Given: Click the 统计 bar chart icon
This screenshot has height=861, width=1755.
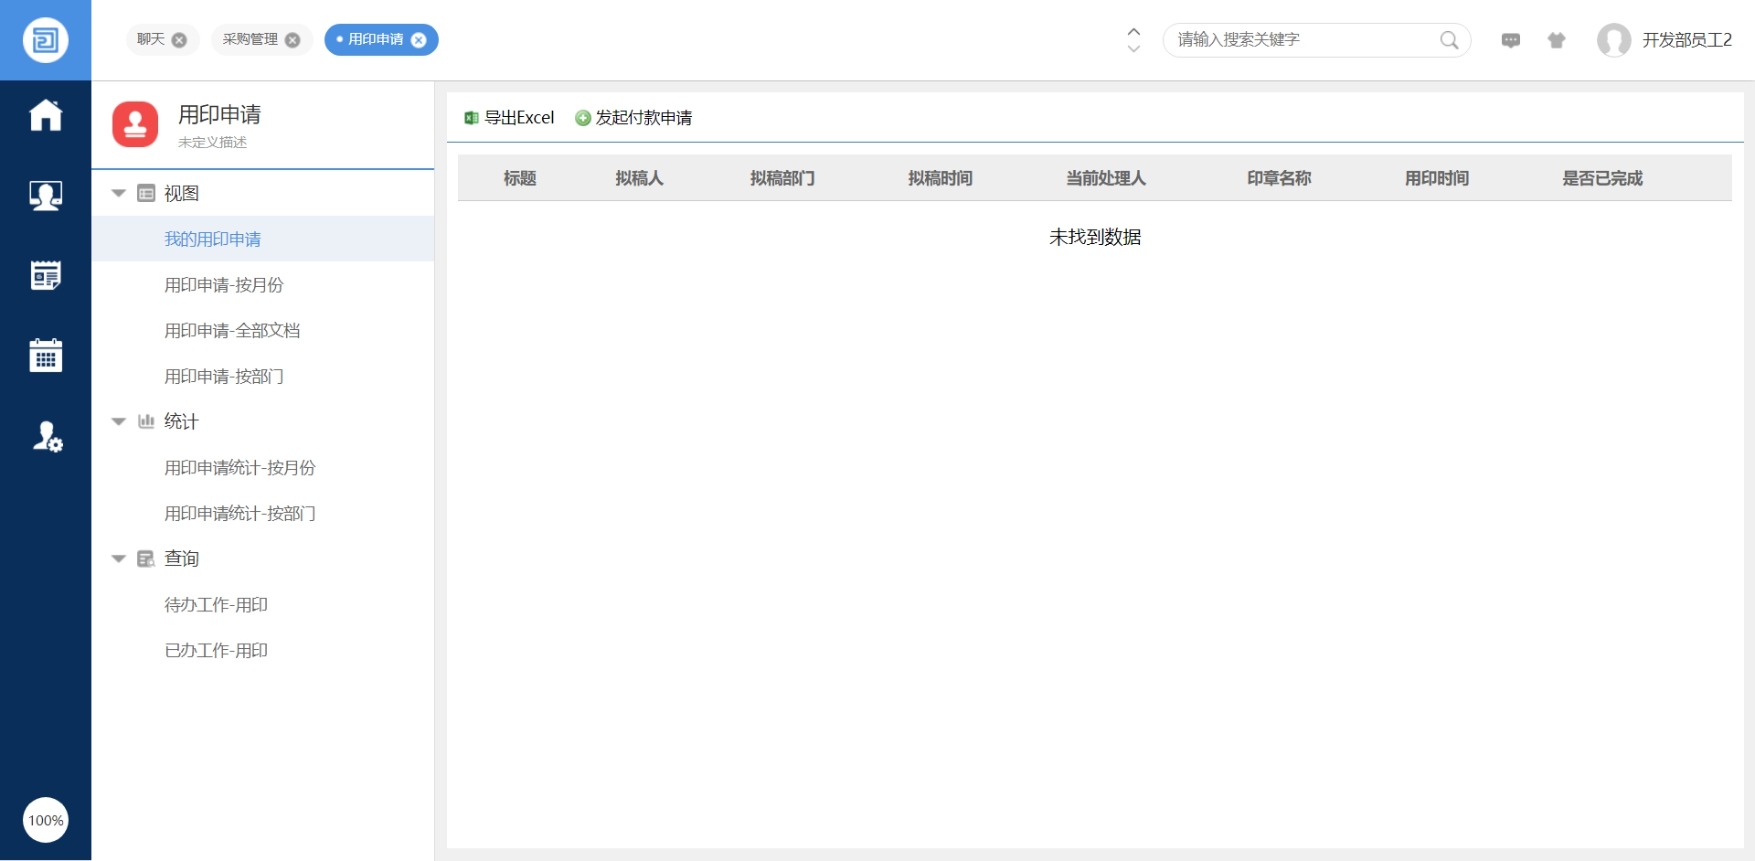Looking at the screenshot, I should [146, 421].
